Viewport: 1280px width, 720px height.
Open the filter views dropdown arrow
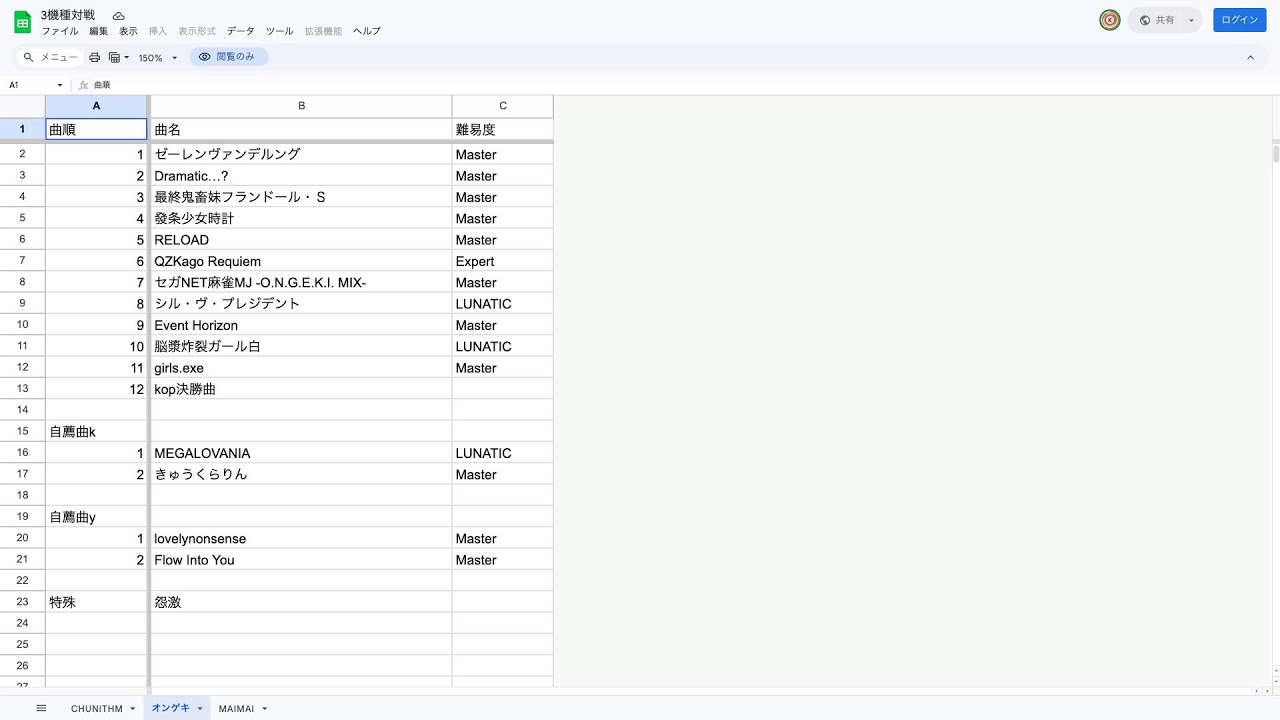(x=127, y=58)
